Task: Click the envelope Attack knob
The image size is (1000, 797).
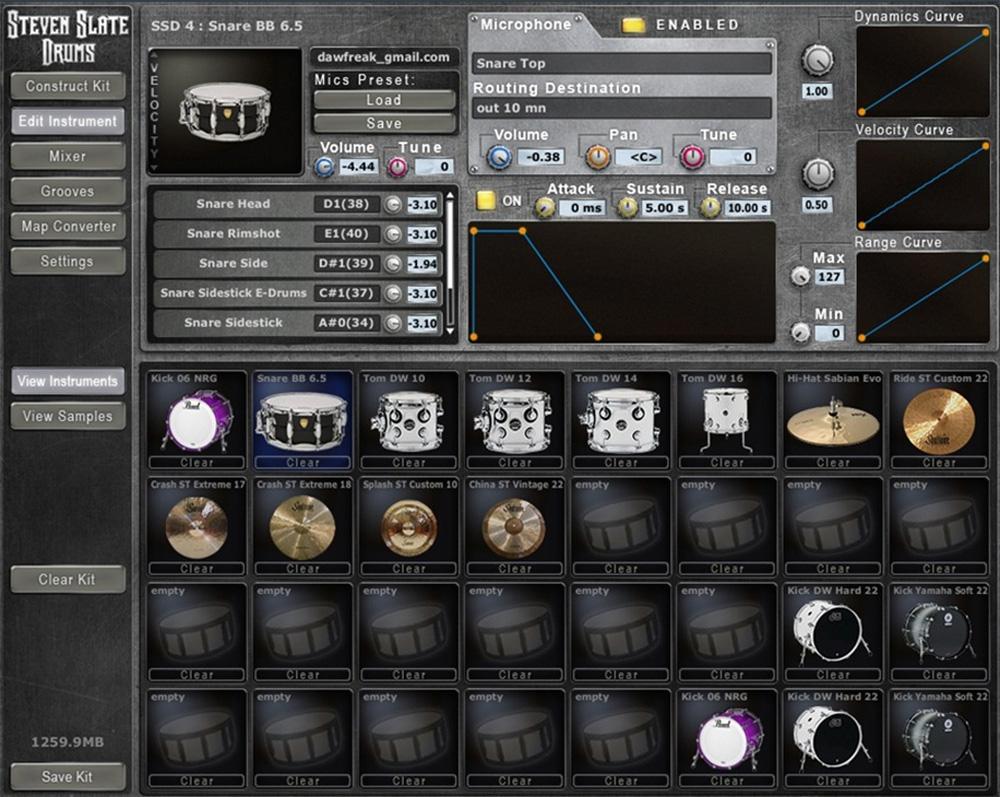Action: (545, 207)
